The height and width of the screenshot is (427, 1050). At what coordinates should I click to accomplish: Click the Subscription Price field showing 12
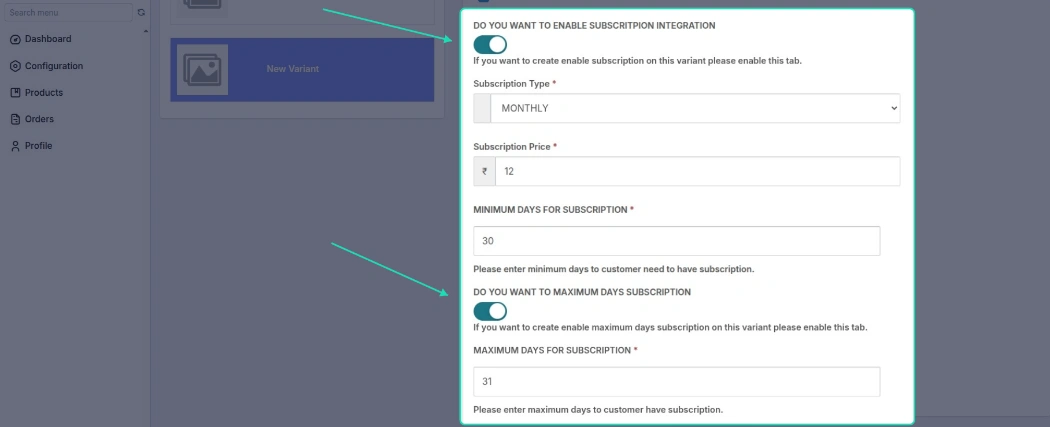pyautogui.click(x=698, y=171)
